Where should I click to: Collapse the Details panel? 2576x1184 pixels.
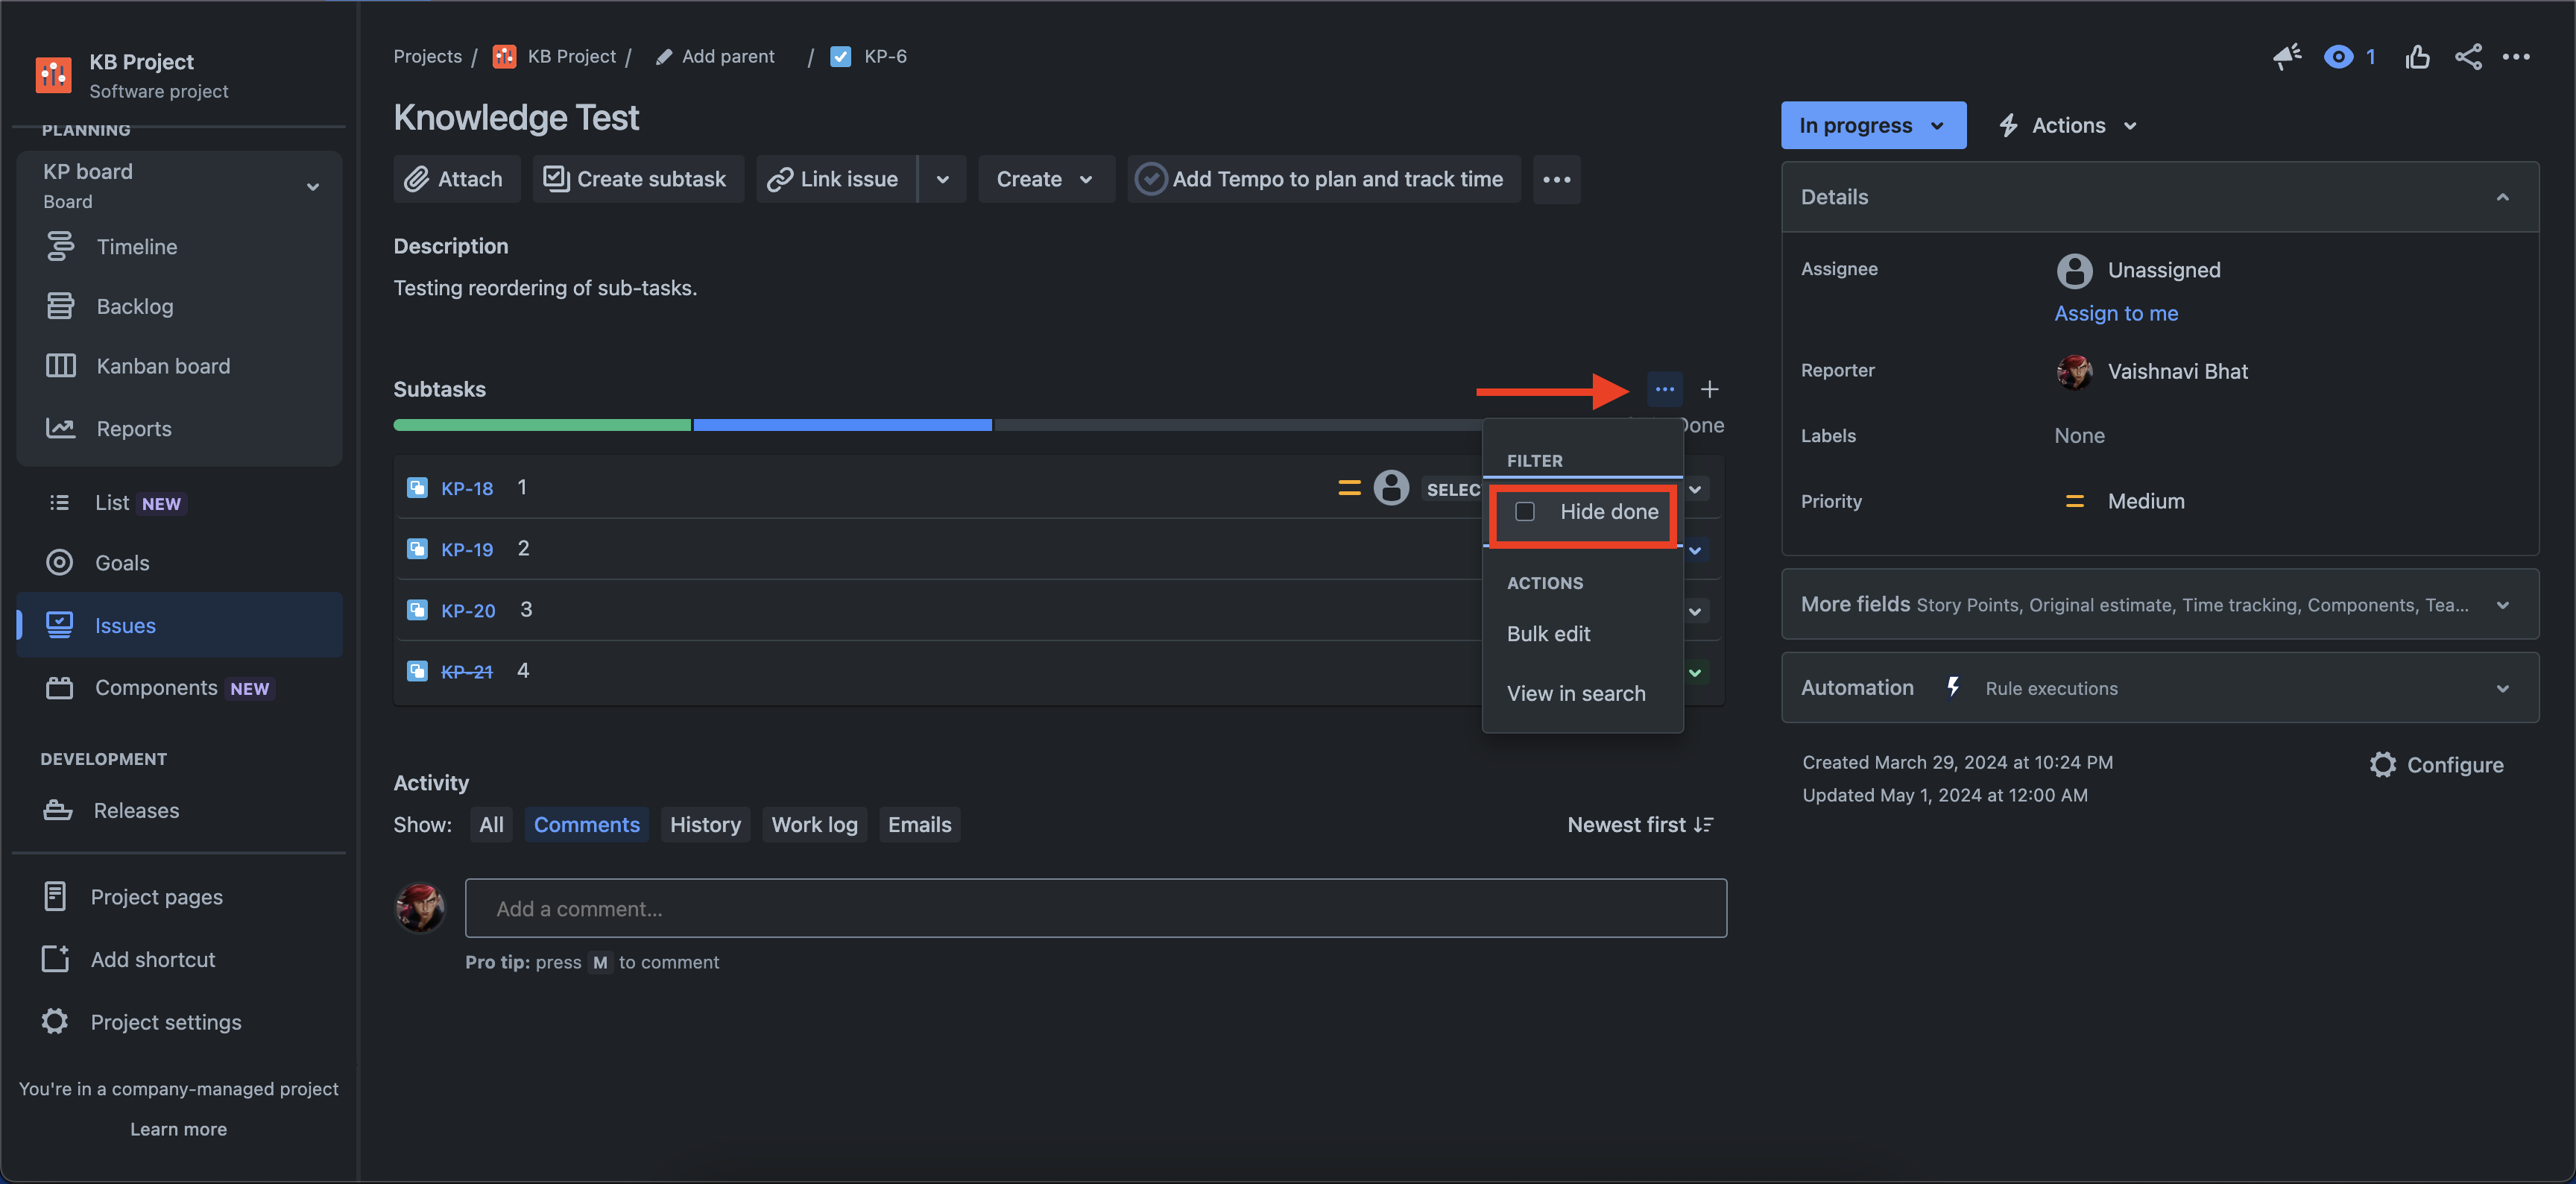pyautogui.click(x=2502, y=197)
